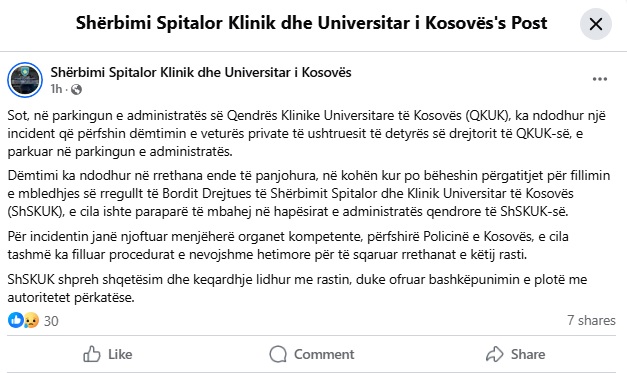The image size is (627, 373).
Task: Click the speech bubble icon beside Comment
Action: pos(278,354)
